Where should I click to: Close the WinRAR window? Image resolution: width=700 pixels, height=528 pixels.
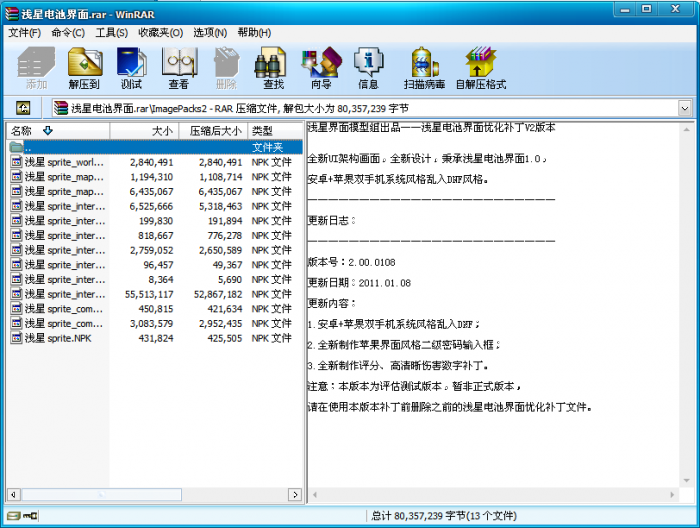tap(676, 9)
